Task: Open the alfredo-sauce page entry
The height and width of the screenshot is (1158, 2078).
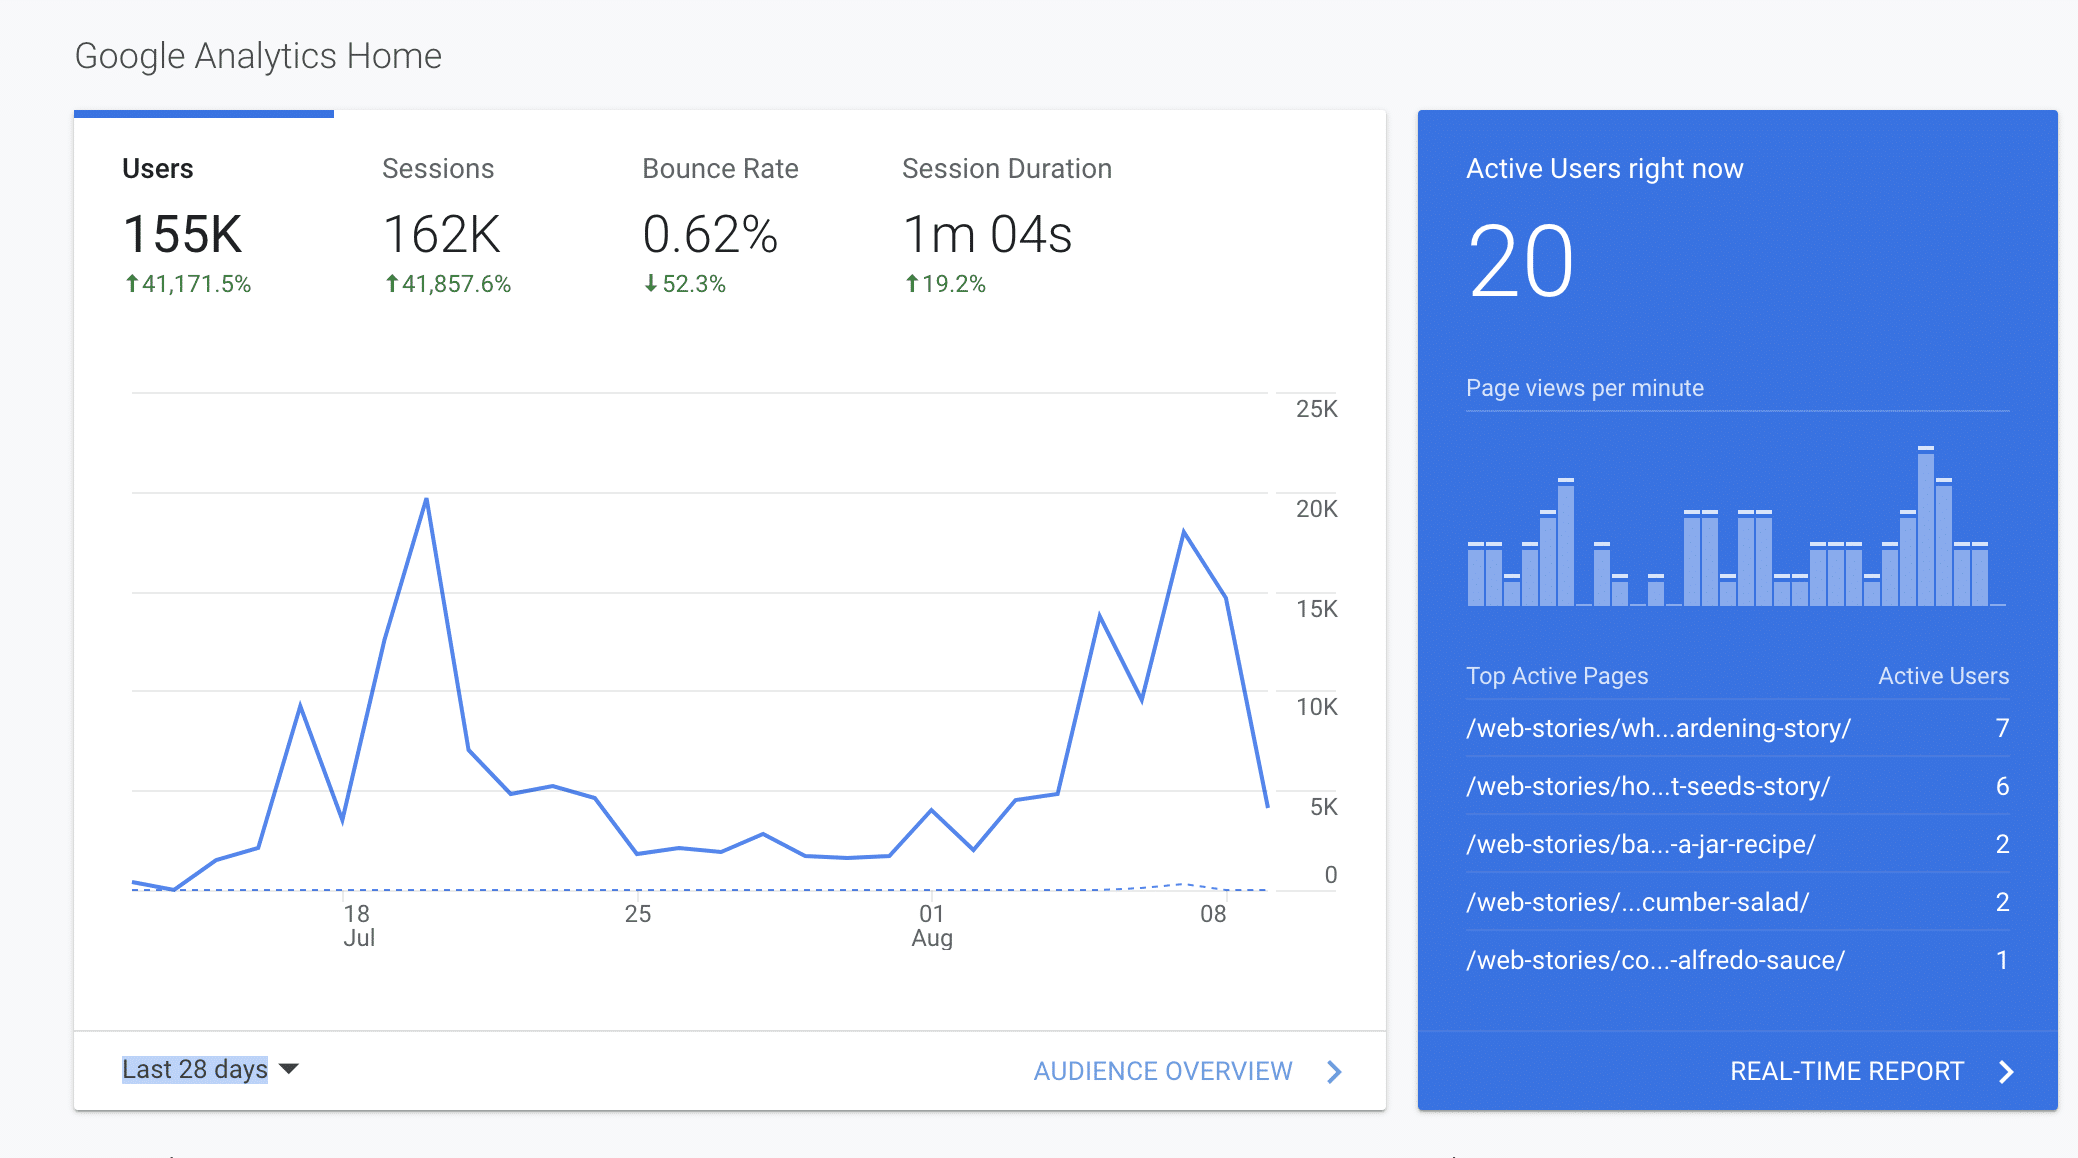Action: 1655,960
